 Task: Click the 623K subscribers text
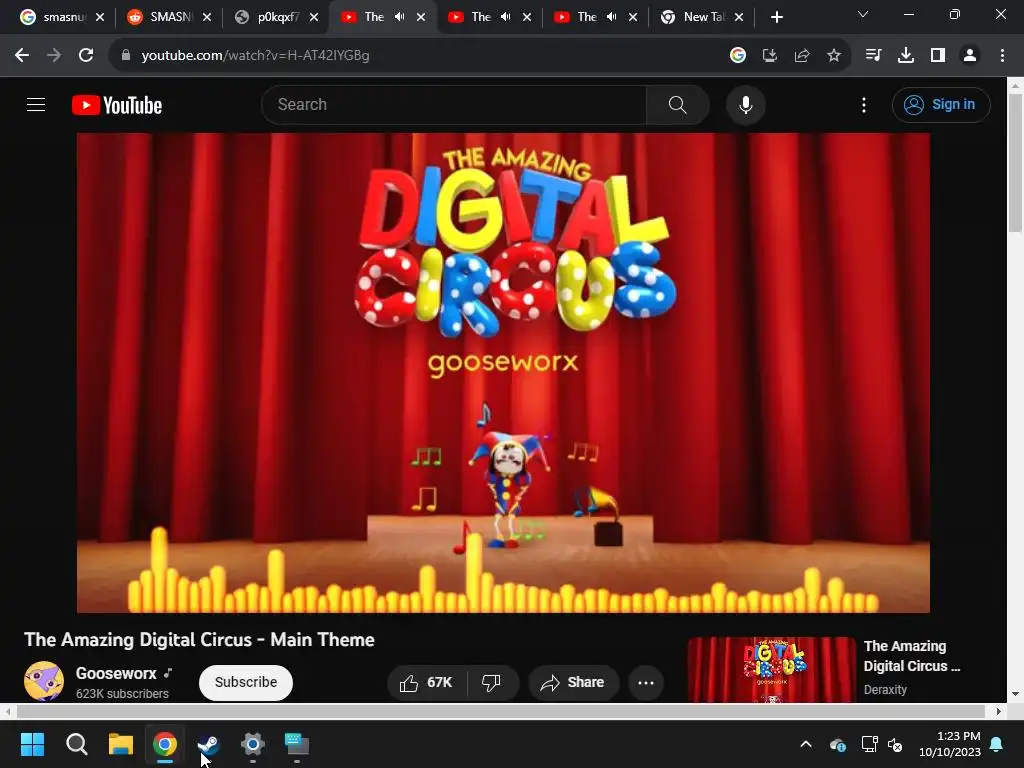pyautogui.click(x=122, y=694)
